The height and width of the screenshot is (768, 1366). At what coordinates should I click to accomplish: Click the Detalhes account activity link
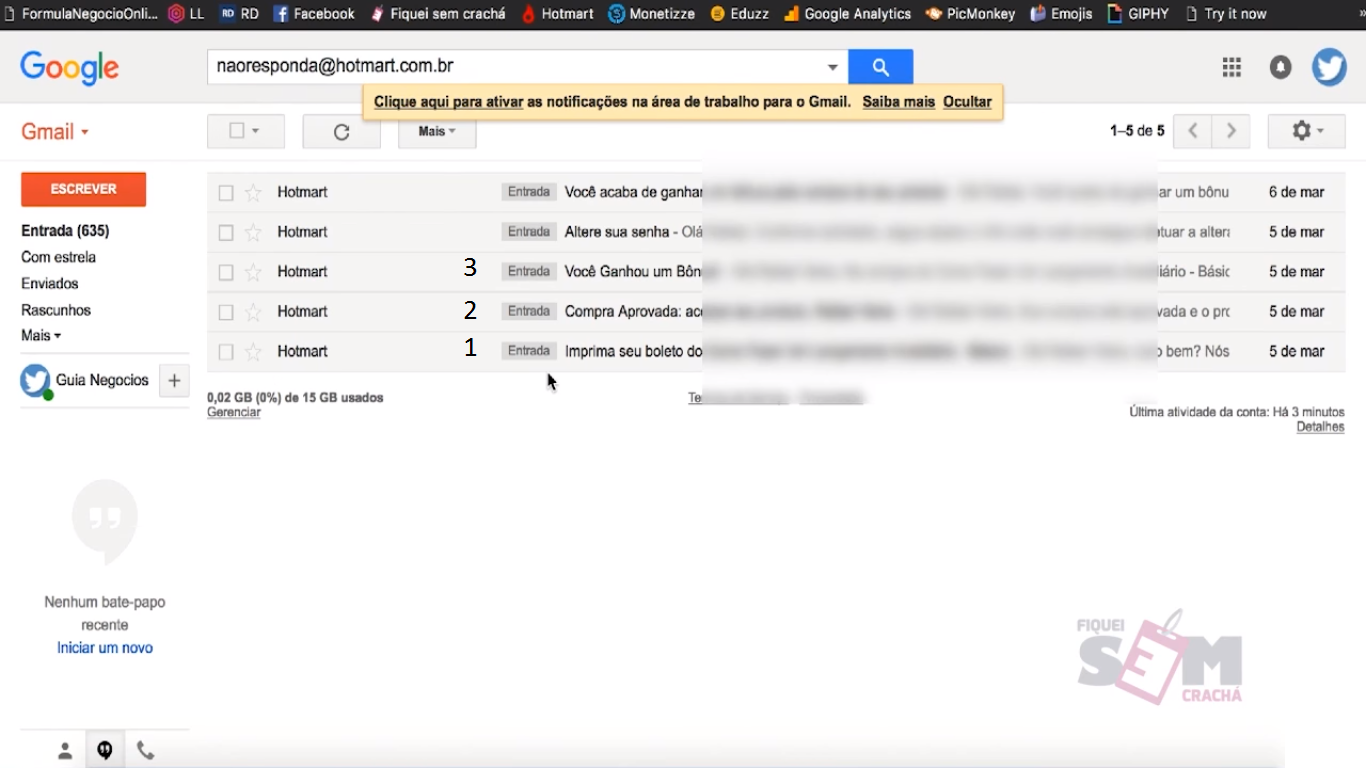[1320, 427]
